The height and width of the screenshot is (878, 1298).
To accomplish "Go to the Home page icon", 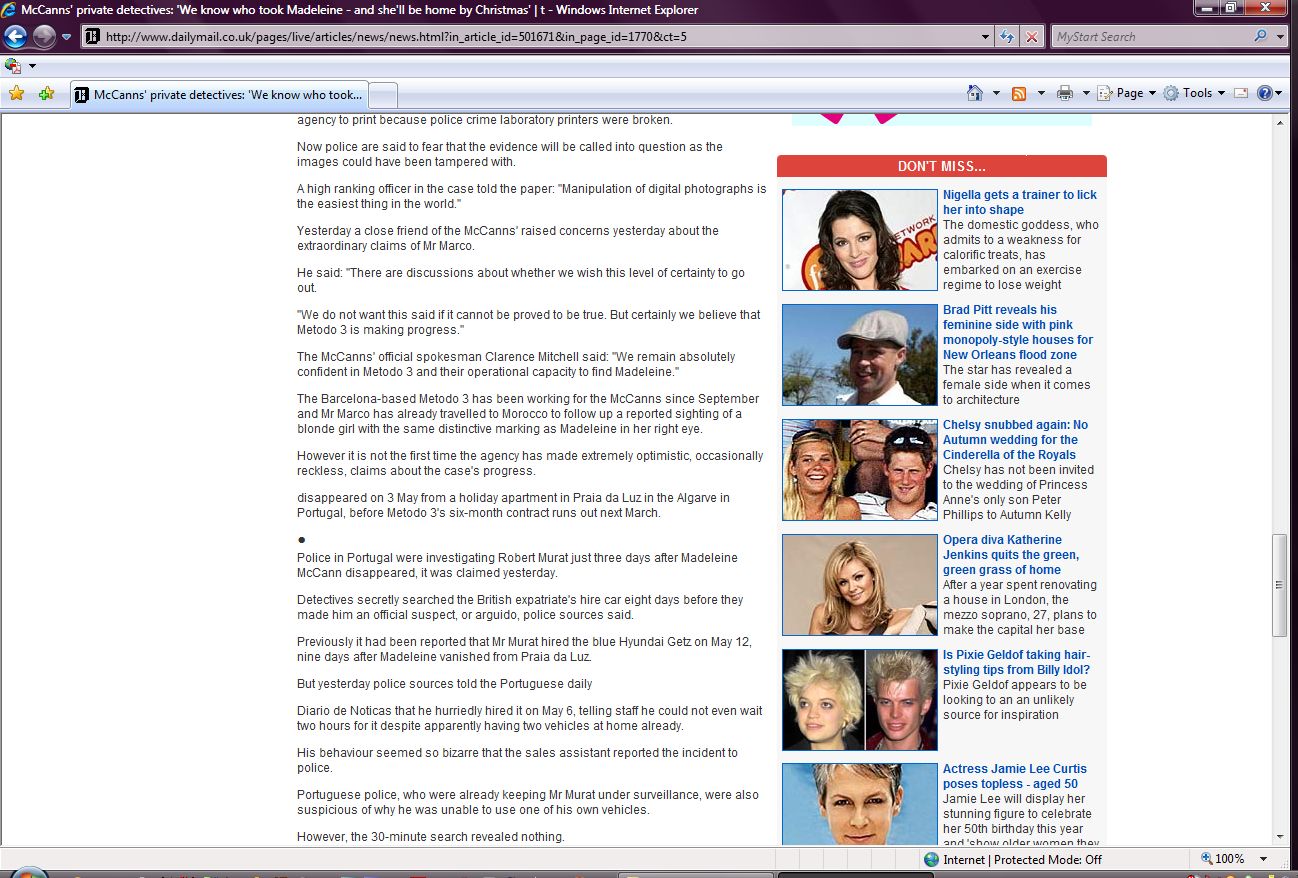I will (975, 93).
